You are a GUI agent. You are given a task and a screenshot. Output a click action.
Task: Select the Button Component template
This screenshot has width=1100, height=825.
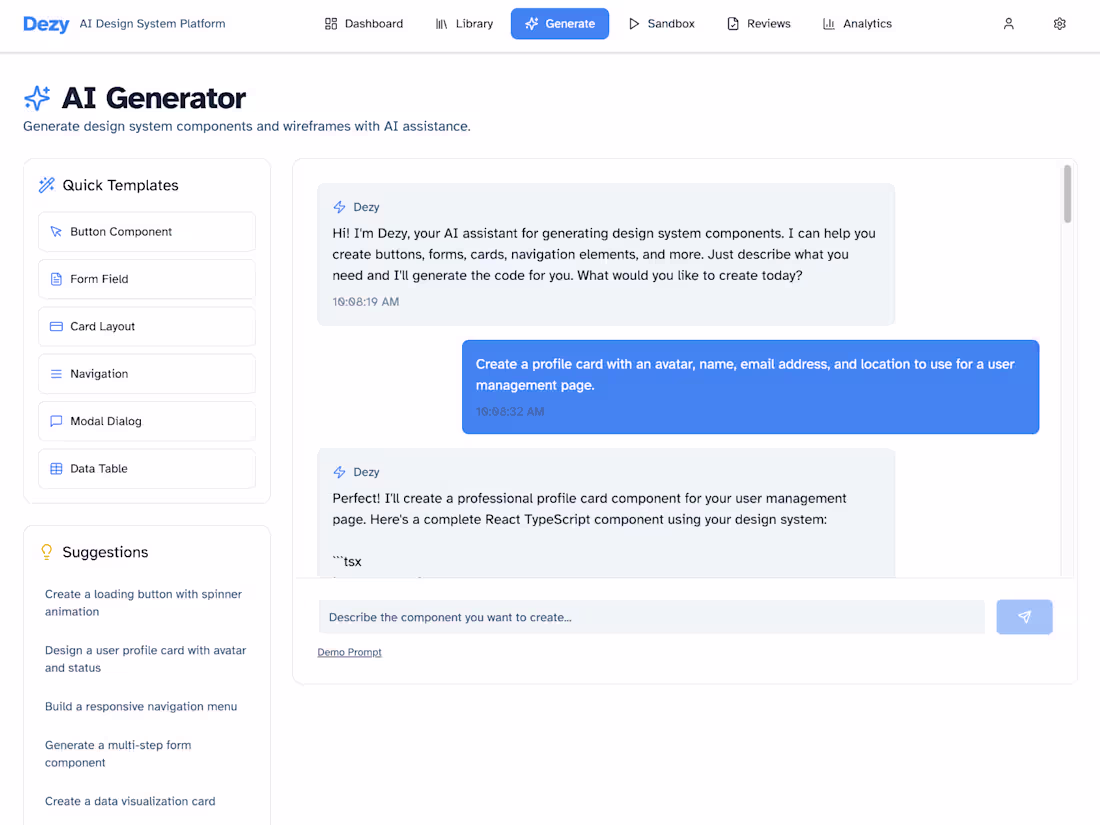coord(146,231)
